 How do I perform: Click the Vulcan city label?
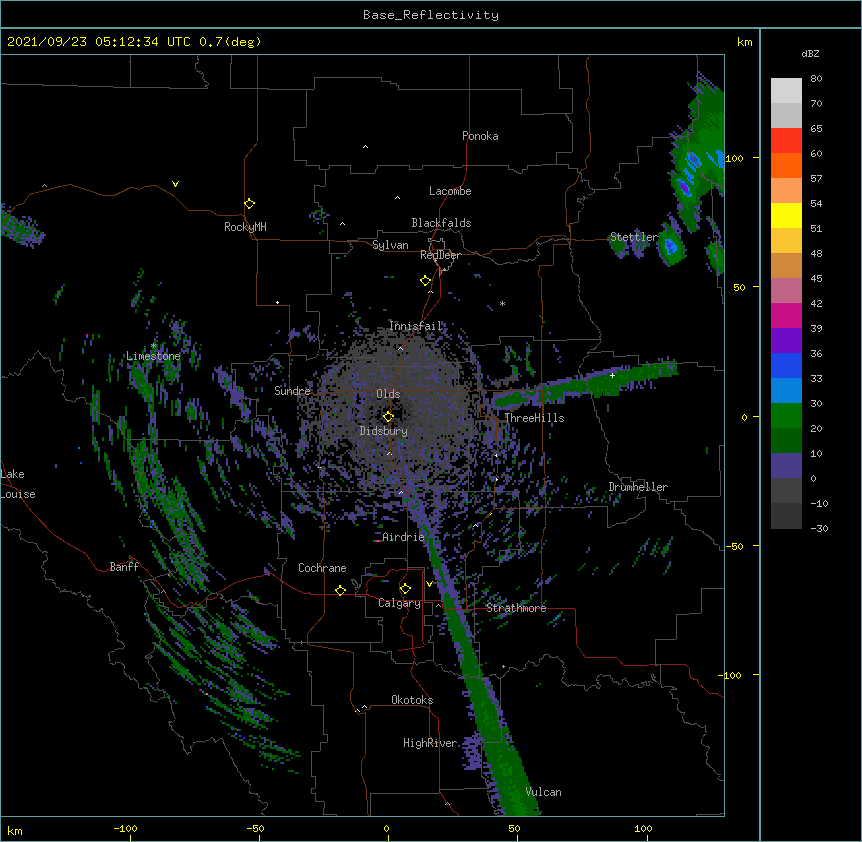[543, 792]
